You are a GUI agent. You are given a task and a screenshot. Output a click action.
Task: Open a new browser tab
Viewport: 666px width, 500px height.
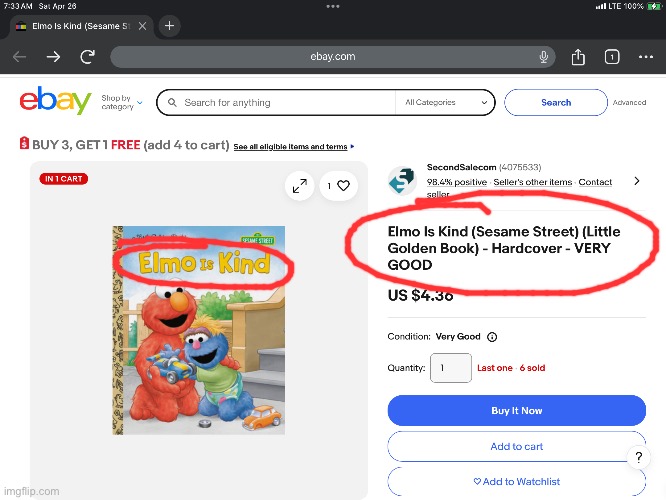(x=169, y=26)
